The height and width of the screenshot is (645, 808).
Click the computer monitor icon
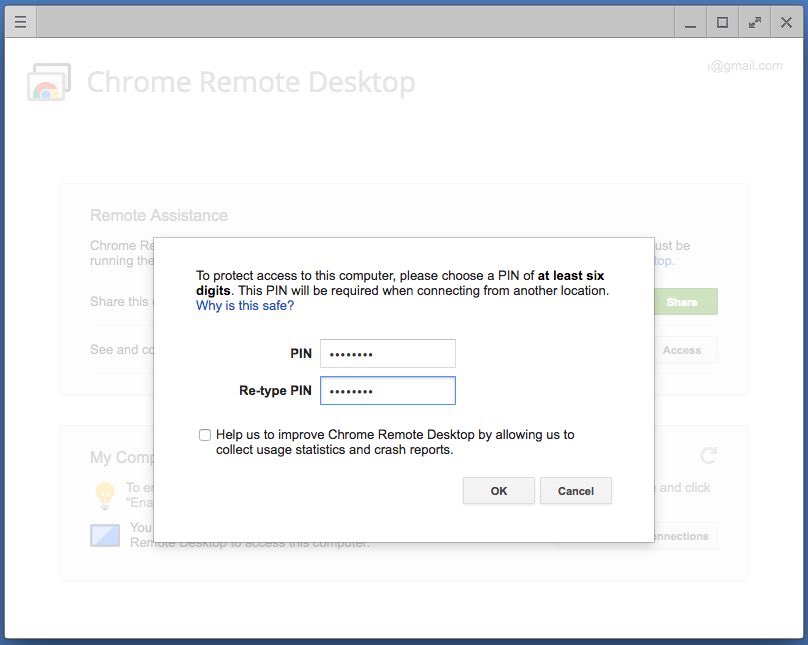[x=105, y=535]
